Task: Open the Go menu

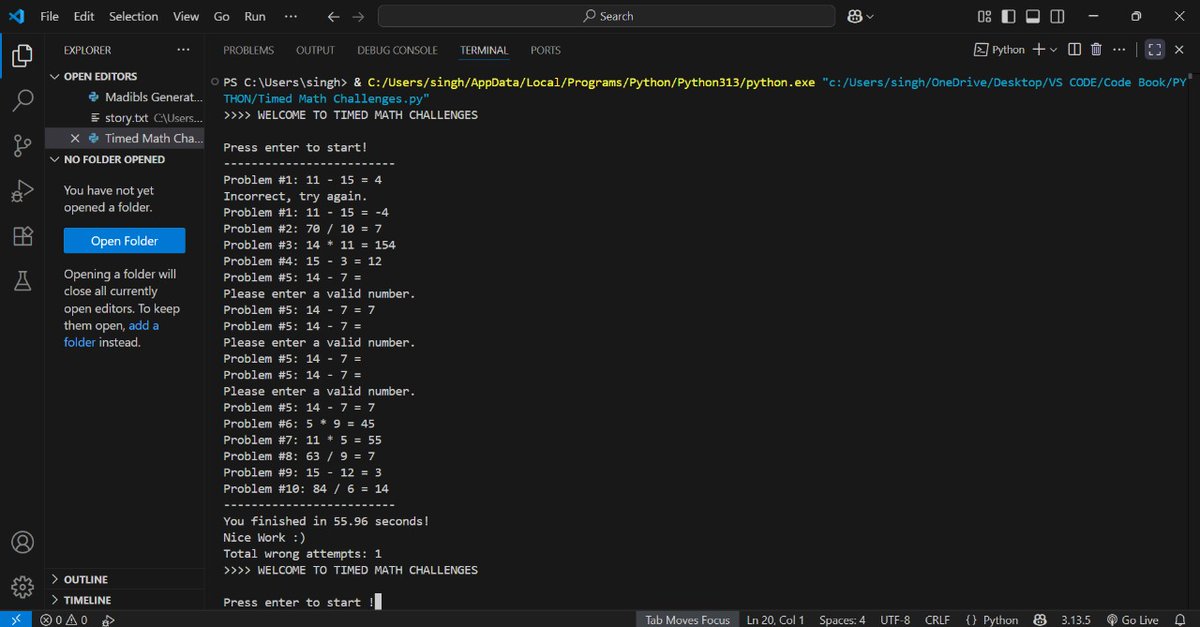Action: (222, 16)
